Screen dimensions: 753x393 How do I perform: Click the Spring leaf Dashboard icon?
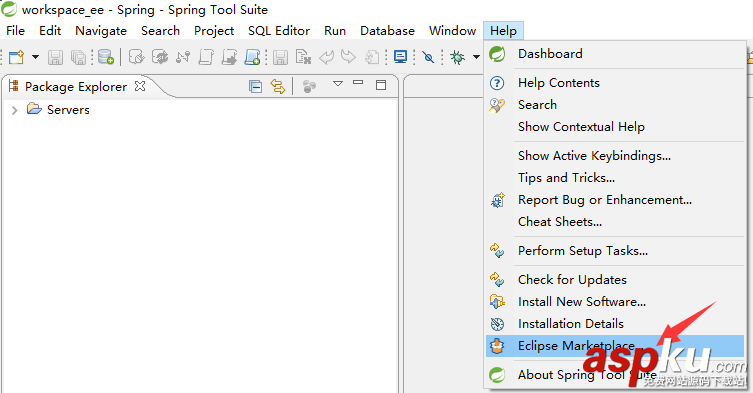tap(497, 54)
